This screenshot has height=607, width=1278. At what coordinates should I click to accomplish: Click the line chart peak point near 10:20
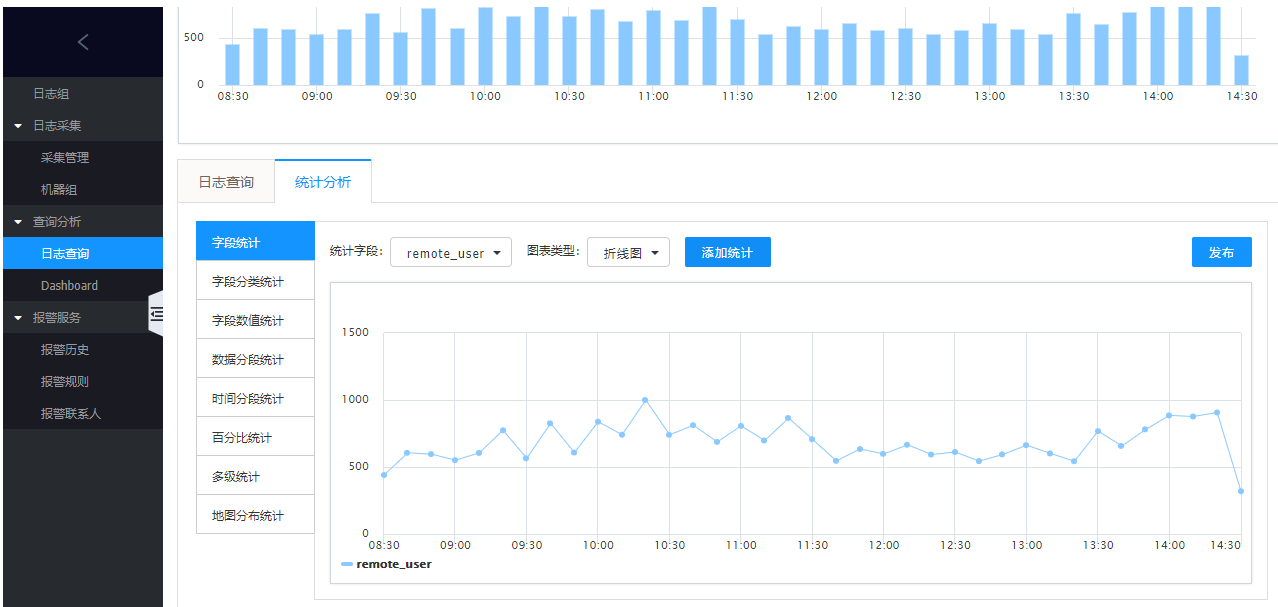click(645, 400)
